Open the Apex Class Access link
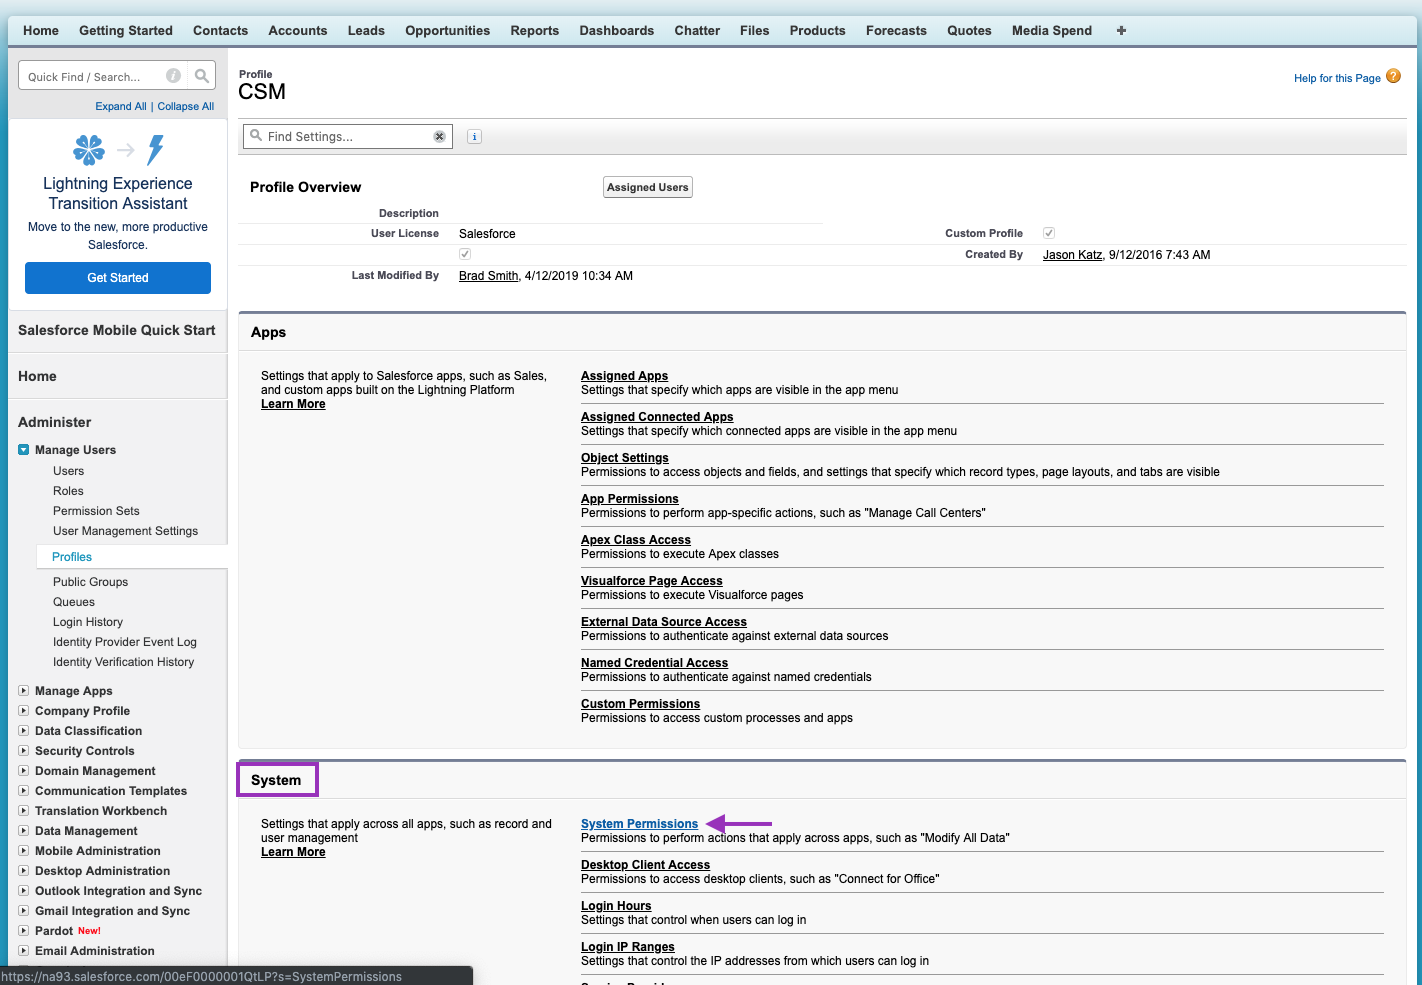The width and height of the screenshot is (1422, 985). tap(636, 540)
